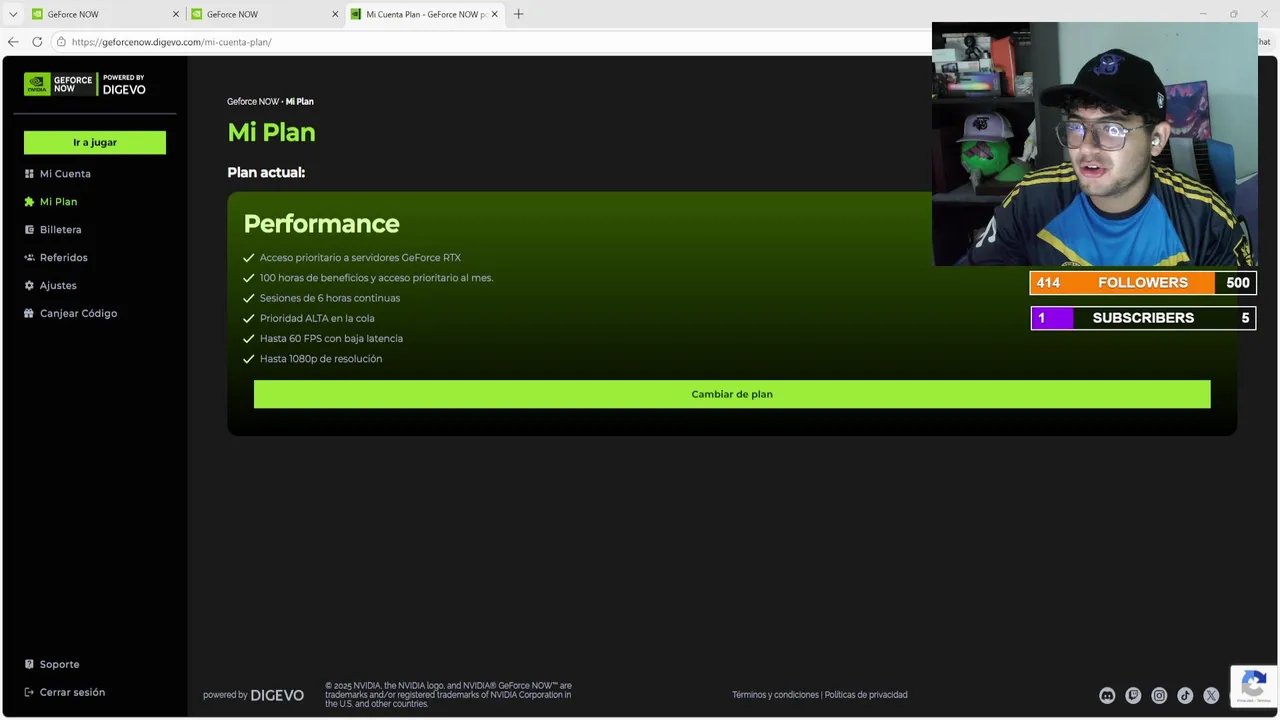Open the browser tab search dropdown
Viewport: 1280px width, 720px height.
(x=13, y=14)
